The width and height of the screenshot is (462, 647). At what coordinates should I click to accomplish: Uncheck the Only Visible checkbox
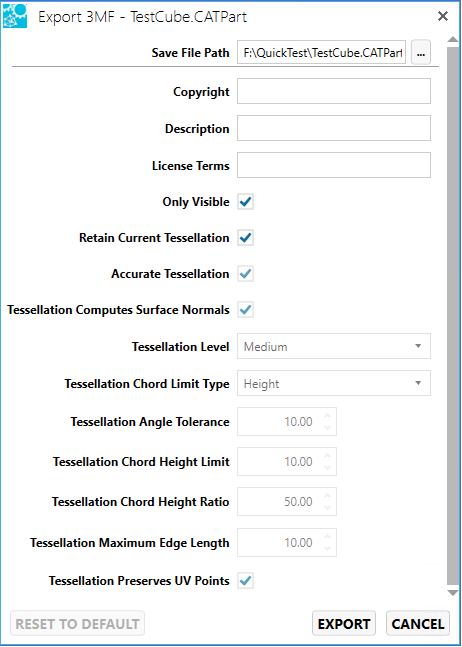(245, 202)
